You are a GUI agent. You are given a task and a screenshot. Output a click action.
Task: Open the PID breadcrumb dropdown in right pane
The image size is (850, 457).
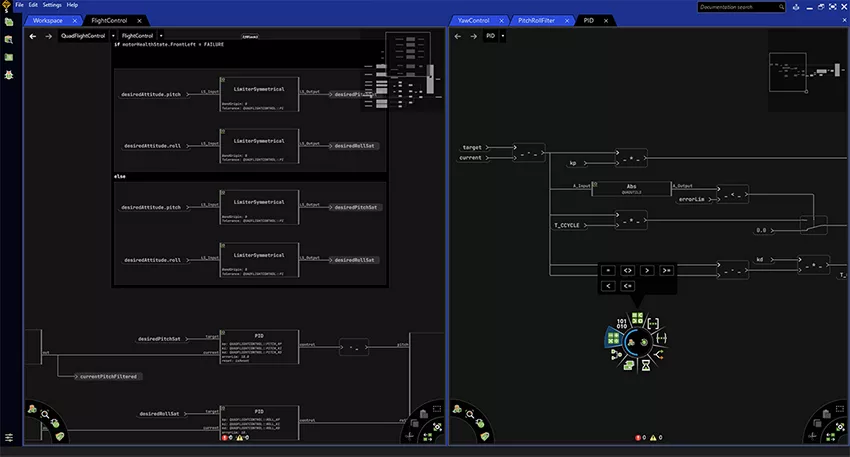[x=503, y=36]
